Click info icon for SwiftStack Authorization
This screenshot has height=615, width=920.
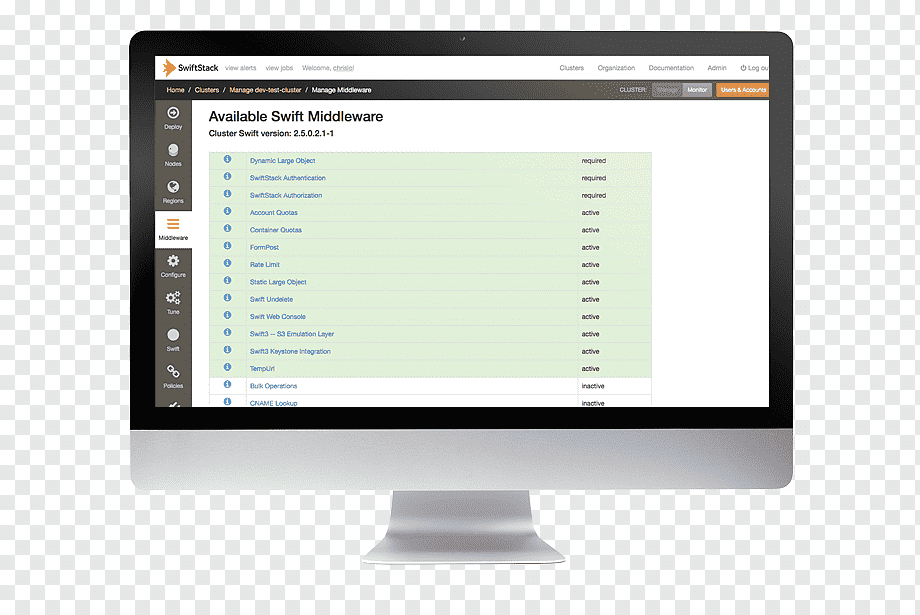point(228,194)
